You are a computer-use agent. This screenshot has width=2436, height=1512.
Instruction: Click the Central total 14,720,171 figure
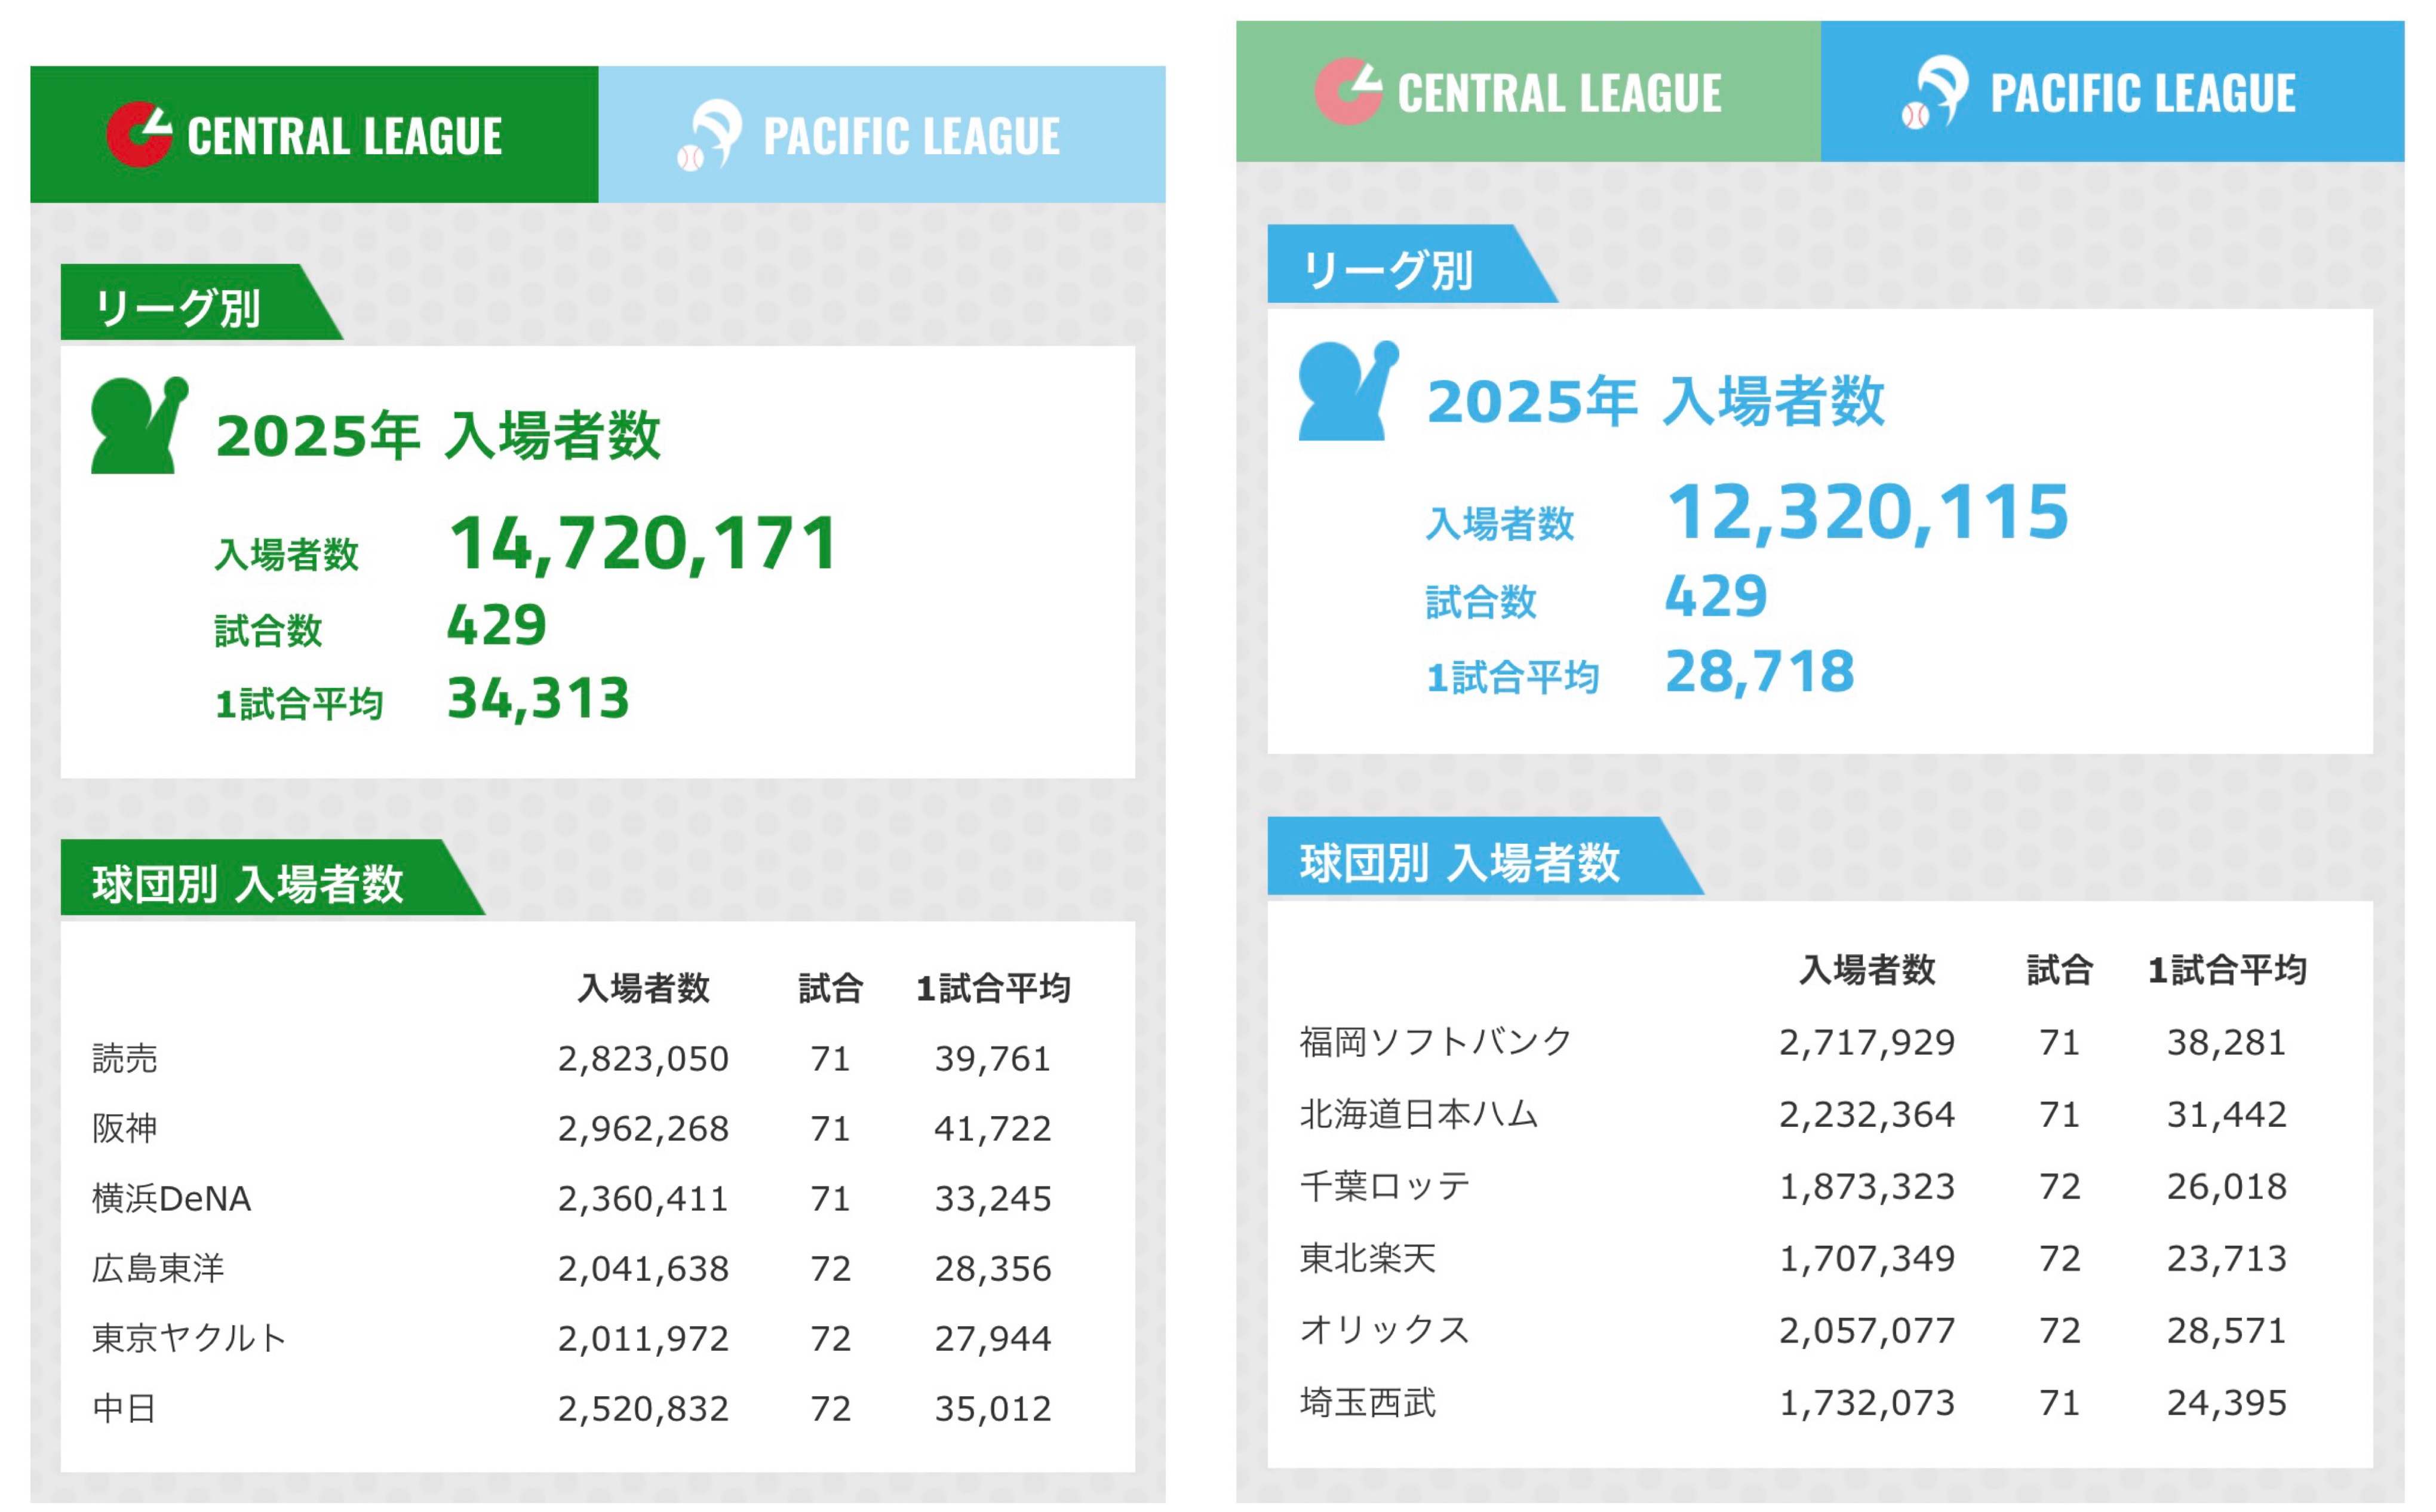[644, 544]
